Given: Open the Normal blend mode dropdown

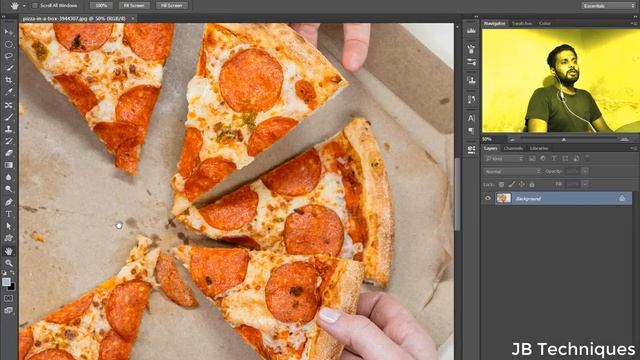Looking at the screenshot, I should (513, 171).
